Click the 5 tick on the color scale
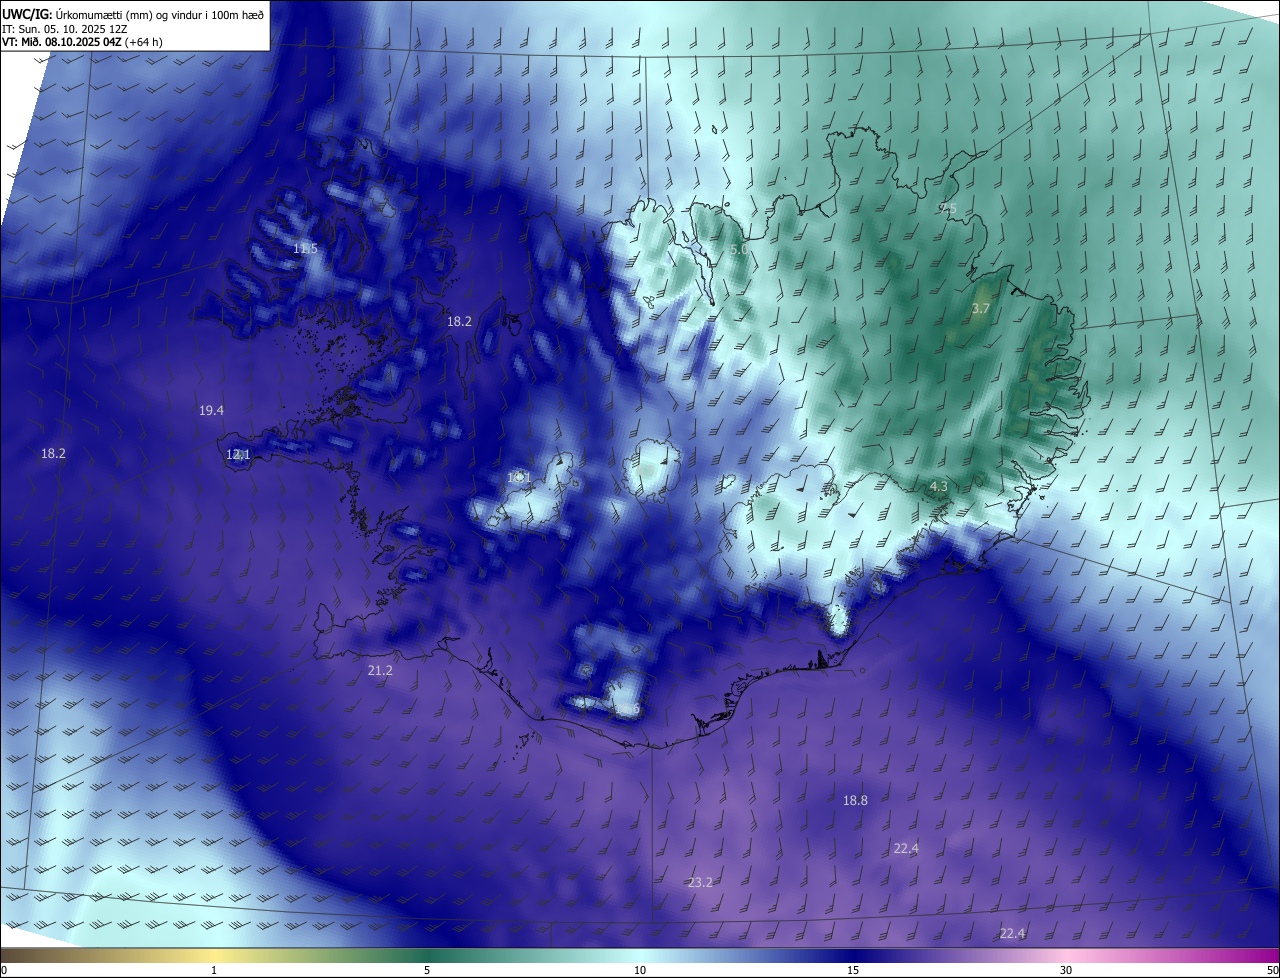This screenshot has height=978, width=1280. point(427,970)
